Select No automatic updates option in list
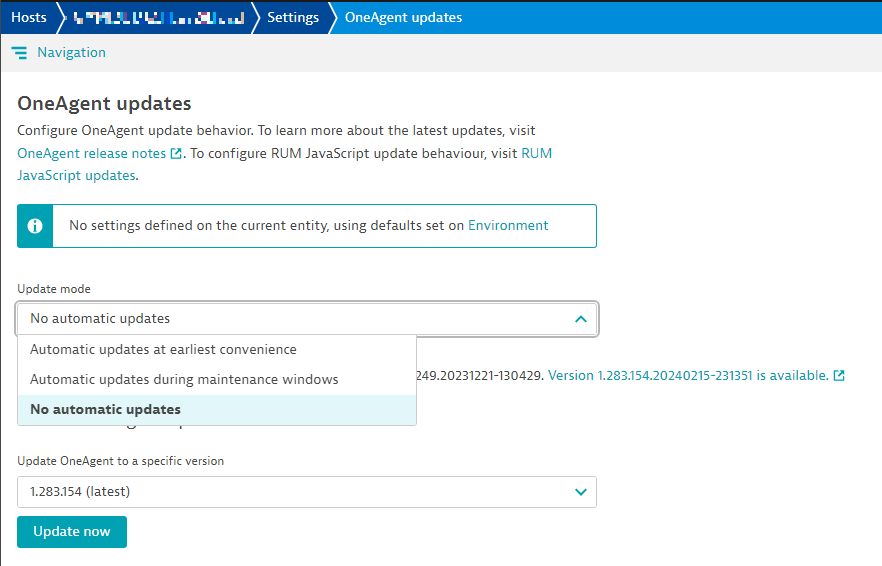 pyautogui.click(x=217, y=410)
